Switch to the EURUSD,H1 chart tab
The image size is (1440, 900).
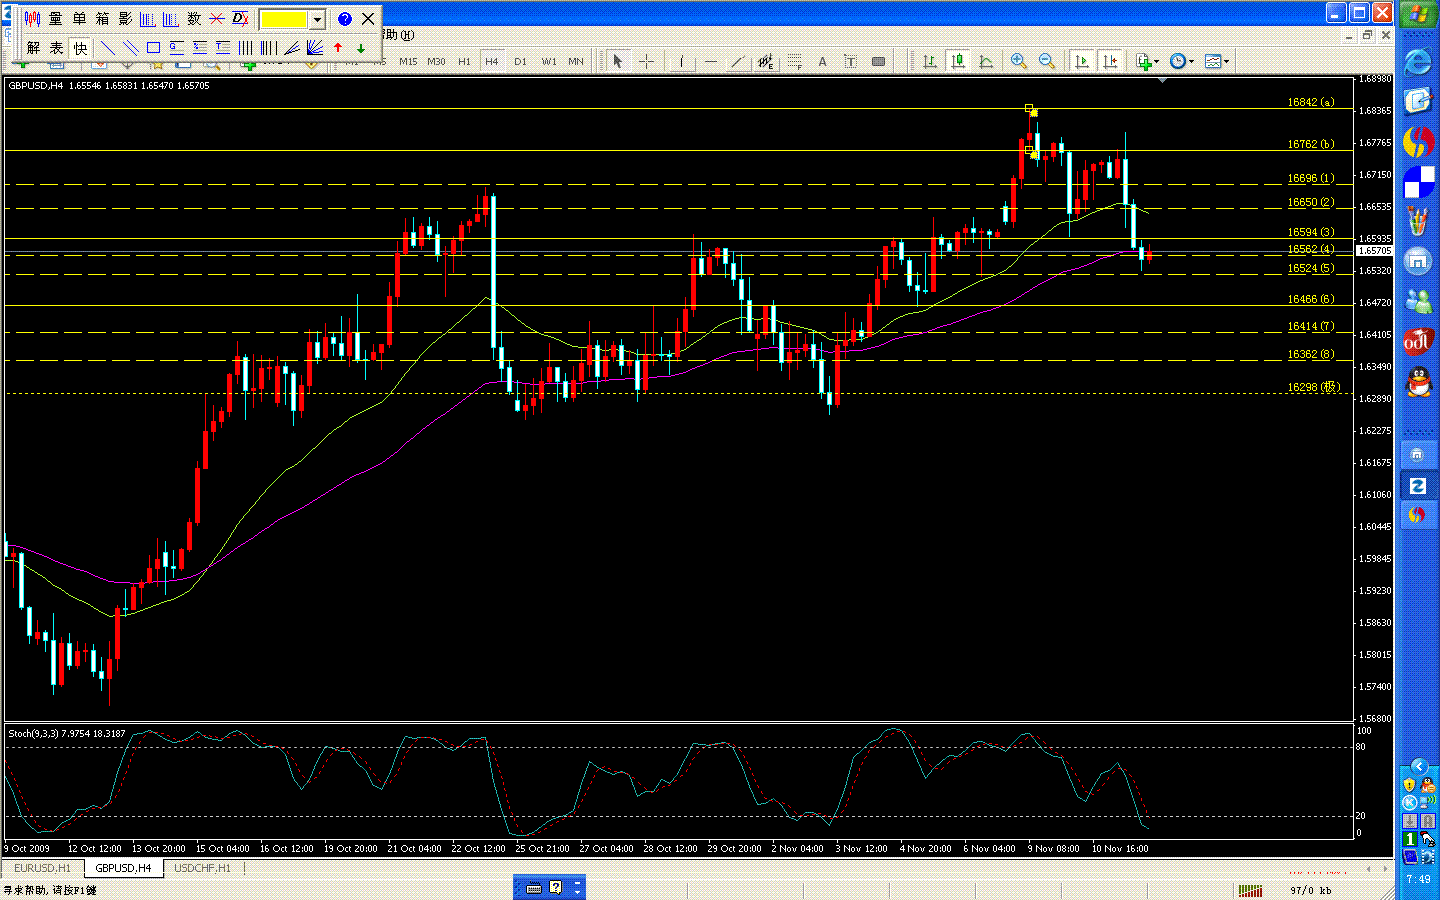click(x=43, y=868)
